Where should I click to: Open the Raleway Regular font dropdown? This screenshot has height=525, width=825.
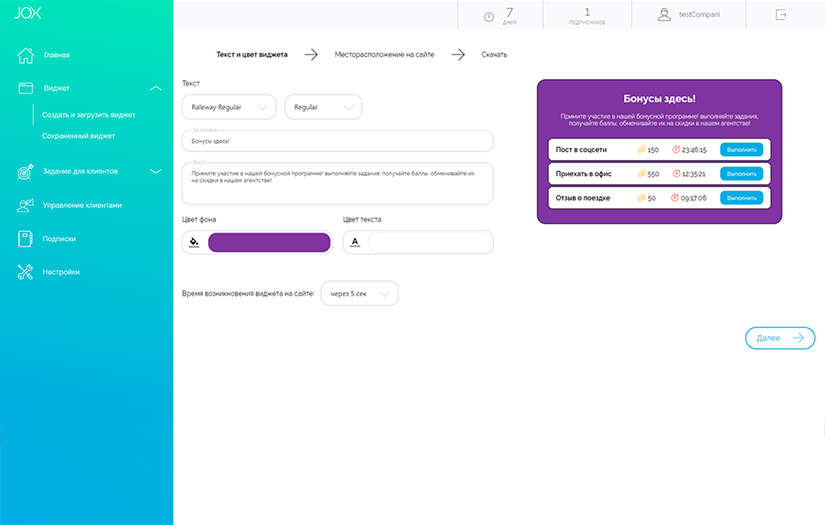coord(229,107)
